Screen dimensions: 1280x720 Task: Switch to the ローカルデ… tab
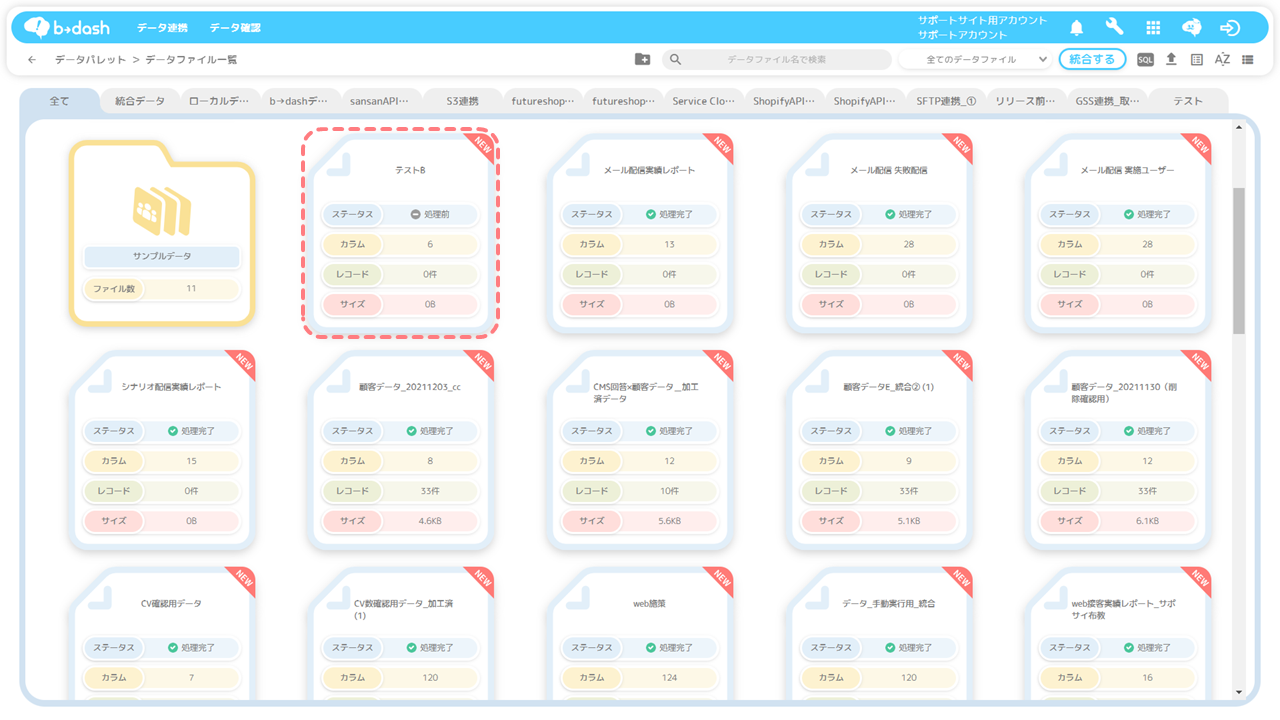pos(219,101)
